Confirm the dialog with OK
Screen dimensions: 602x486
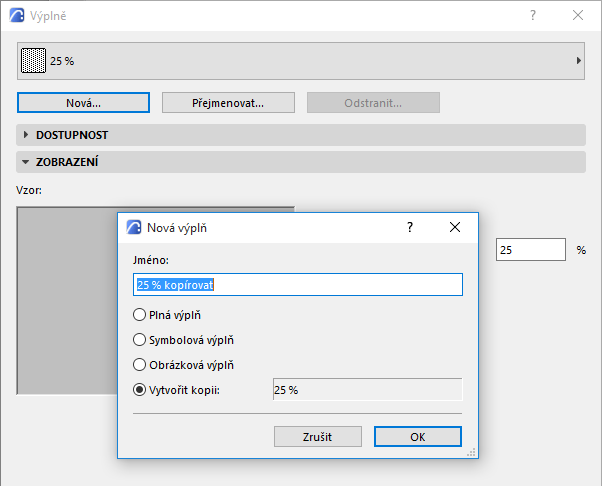[x=417, y=437]
